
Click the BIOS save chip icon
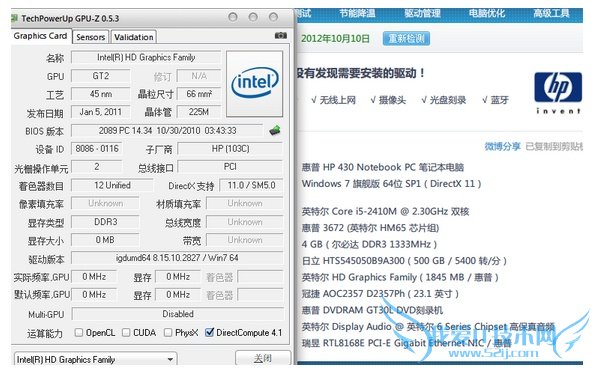(x=275, y=131)
